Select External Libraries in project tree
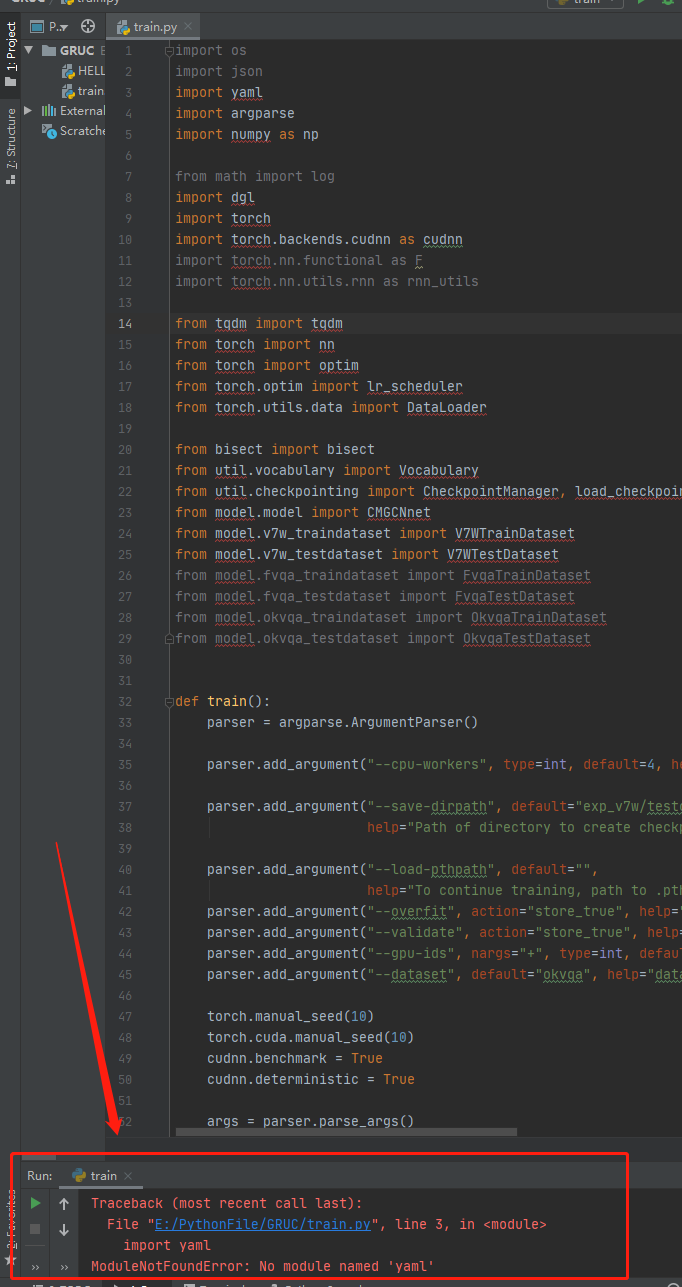Screen dimensions: 682x1287 pyautogui.click(x=73, y=111)
